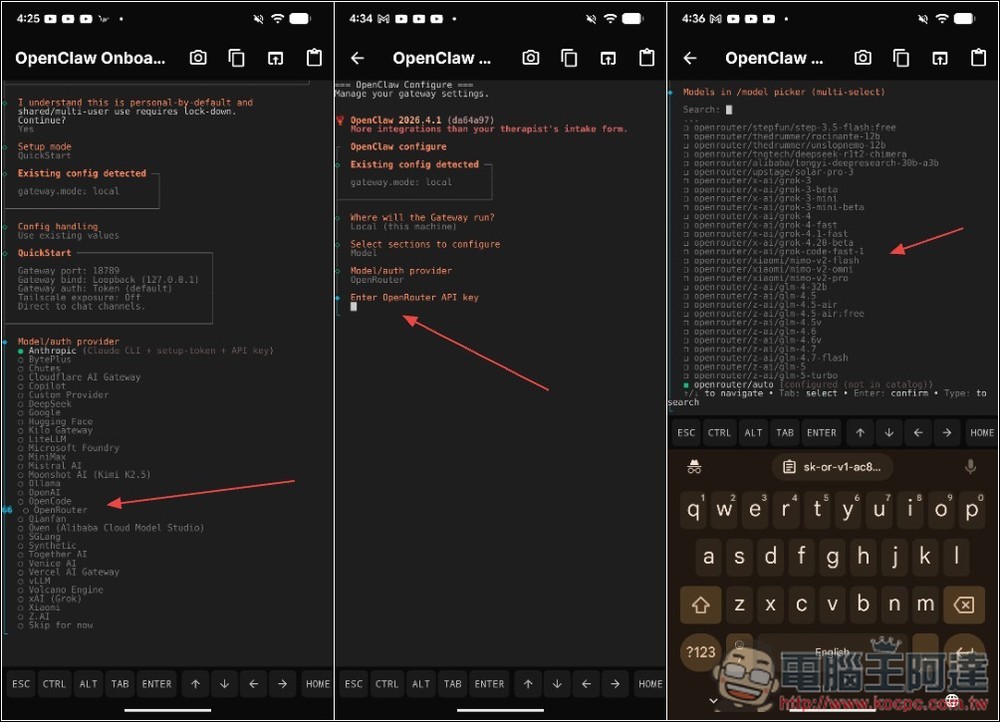Tap the incognito icon above the keyboard
This screenshot has width=1000, height=722.
(694, 467)
